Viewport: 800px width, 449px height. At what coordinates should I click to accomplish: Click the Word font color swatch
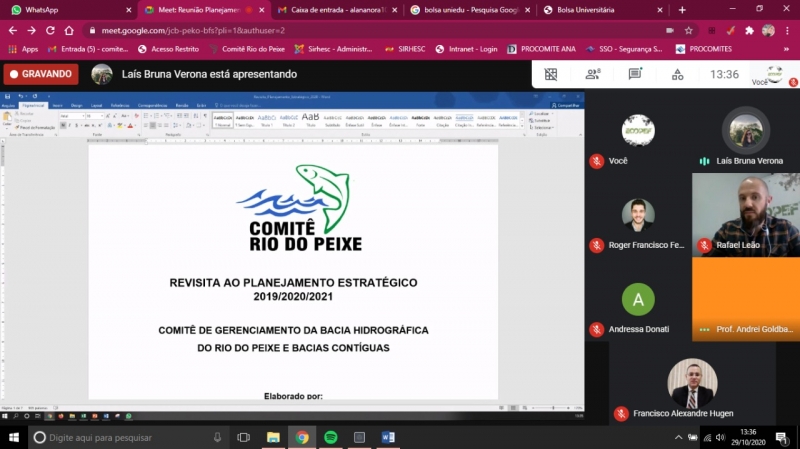tap(131, 126)
